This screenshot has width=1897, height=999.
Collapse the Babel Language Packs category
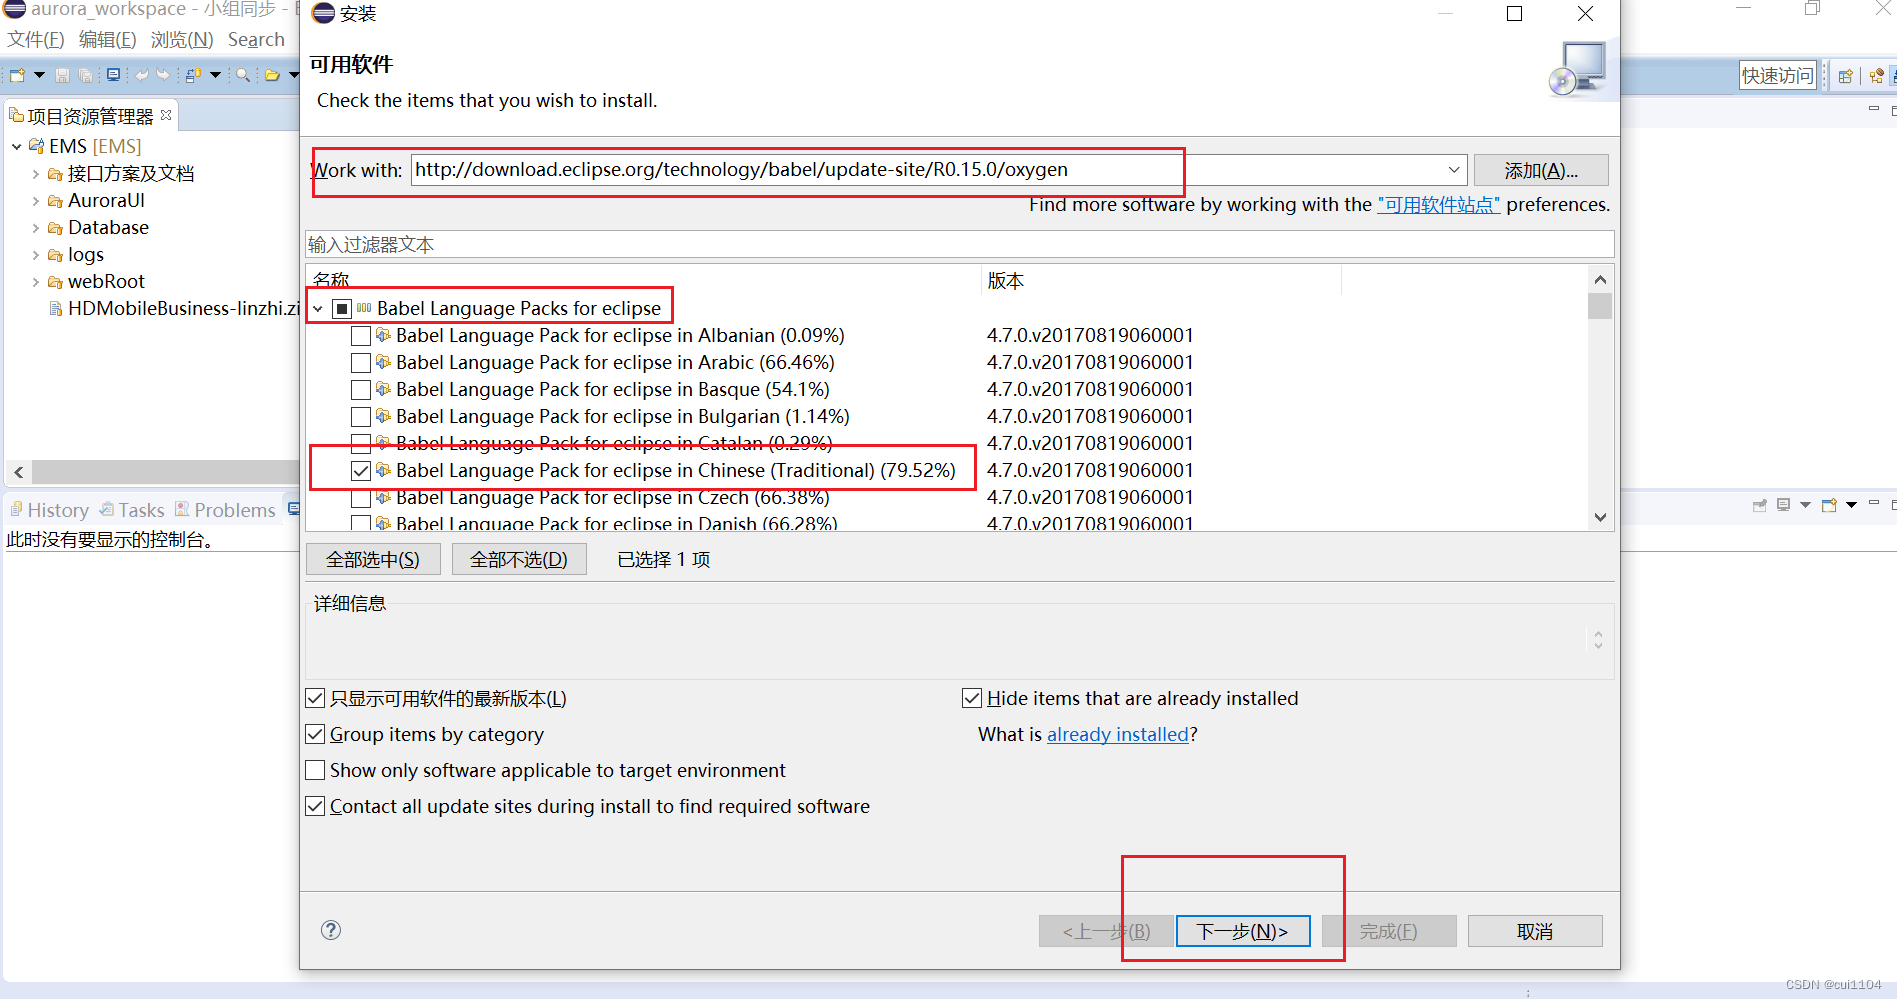318,309
